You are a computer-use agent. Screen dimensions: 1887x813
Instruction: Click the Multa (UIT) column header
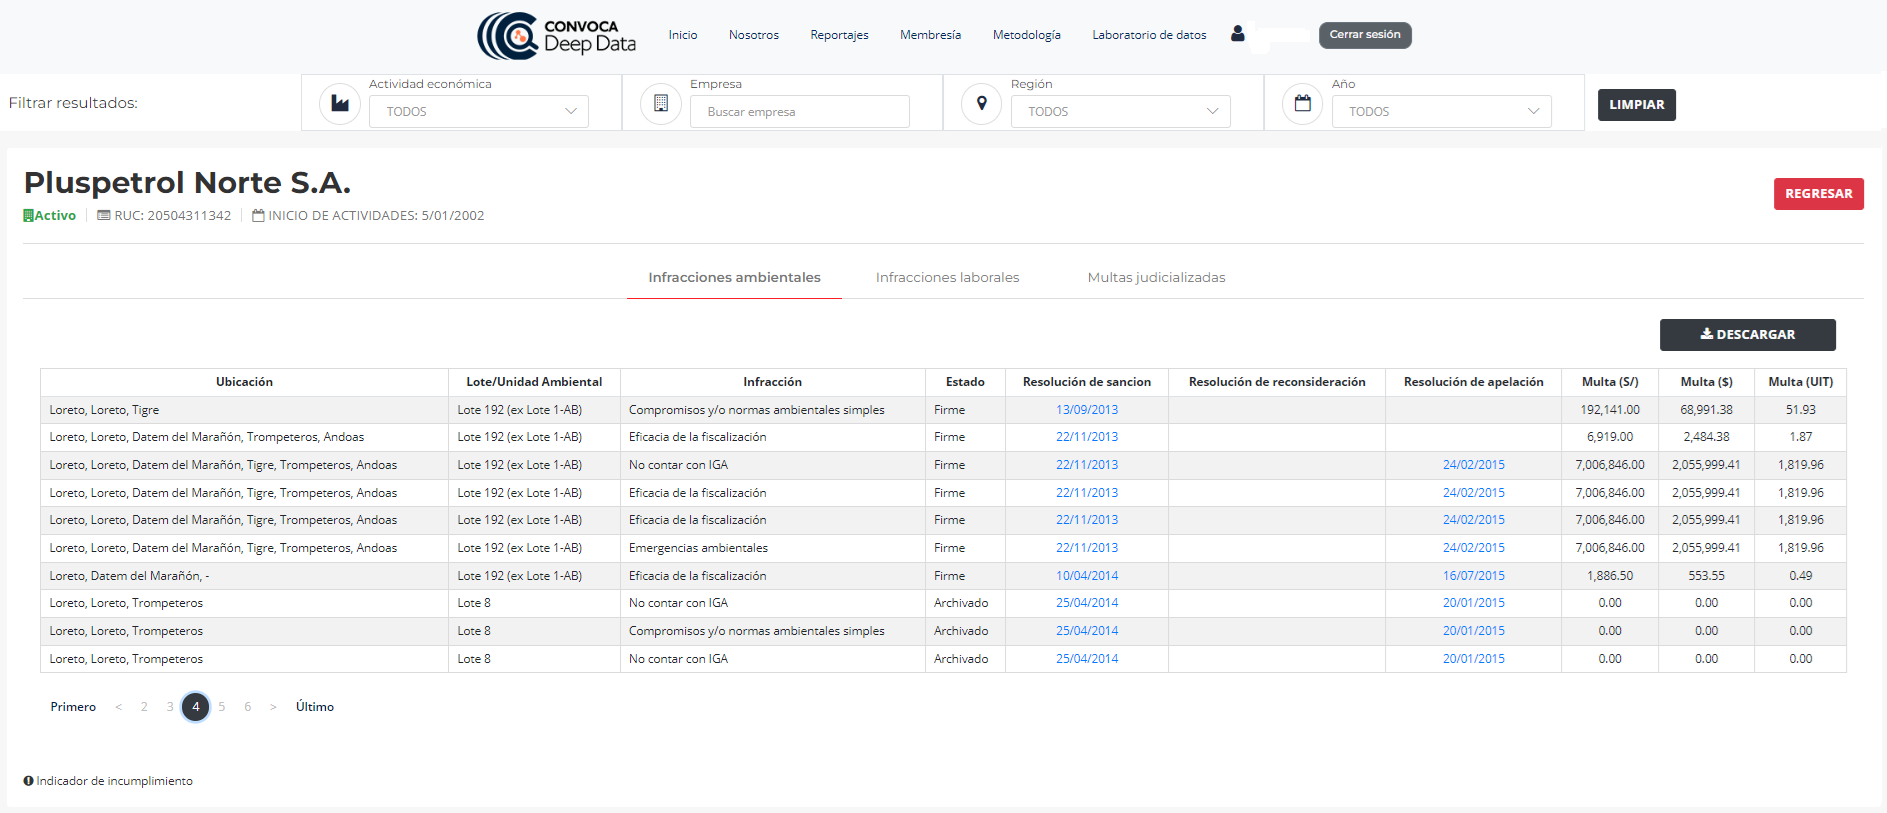(x=1800, y=382)
